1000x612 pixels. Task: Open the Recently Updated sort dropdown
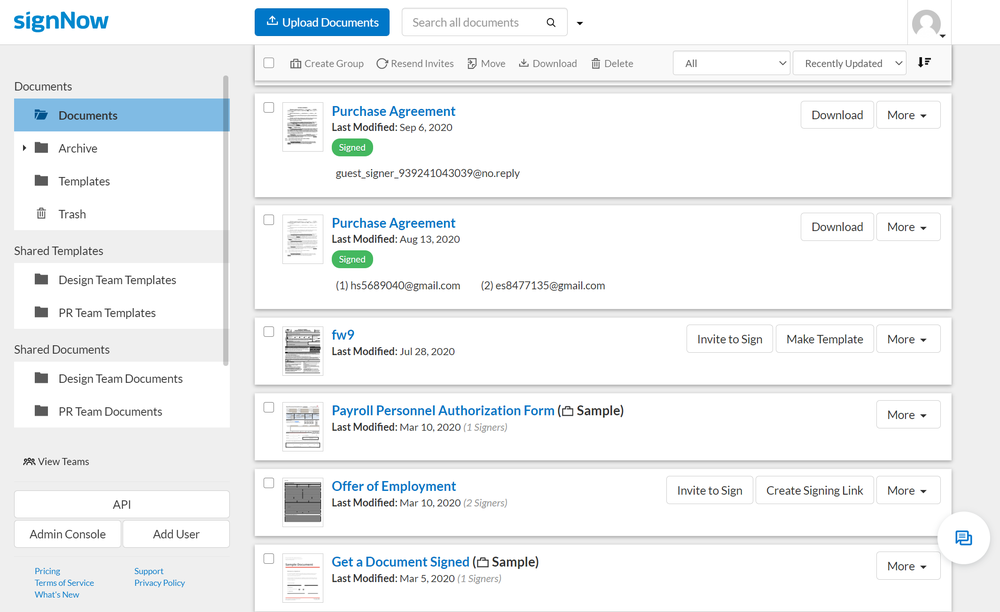pyautogui.click(x=849, y=63)
